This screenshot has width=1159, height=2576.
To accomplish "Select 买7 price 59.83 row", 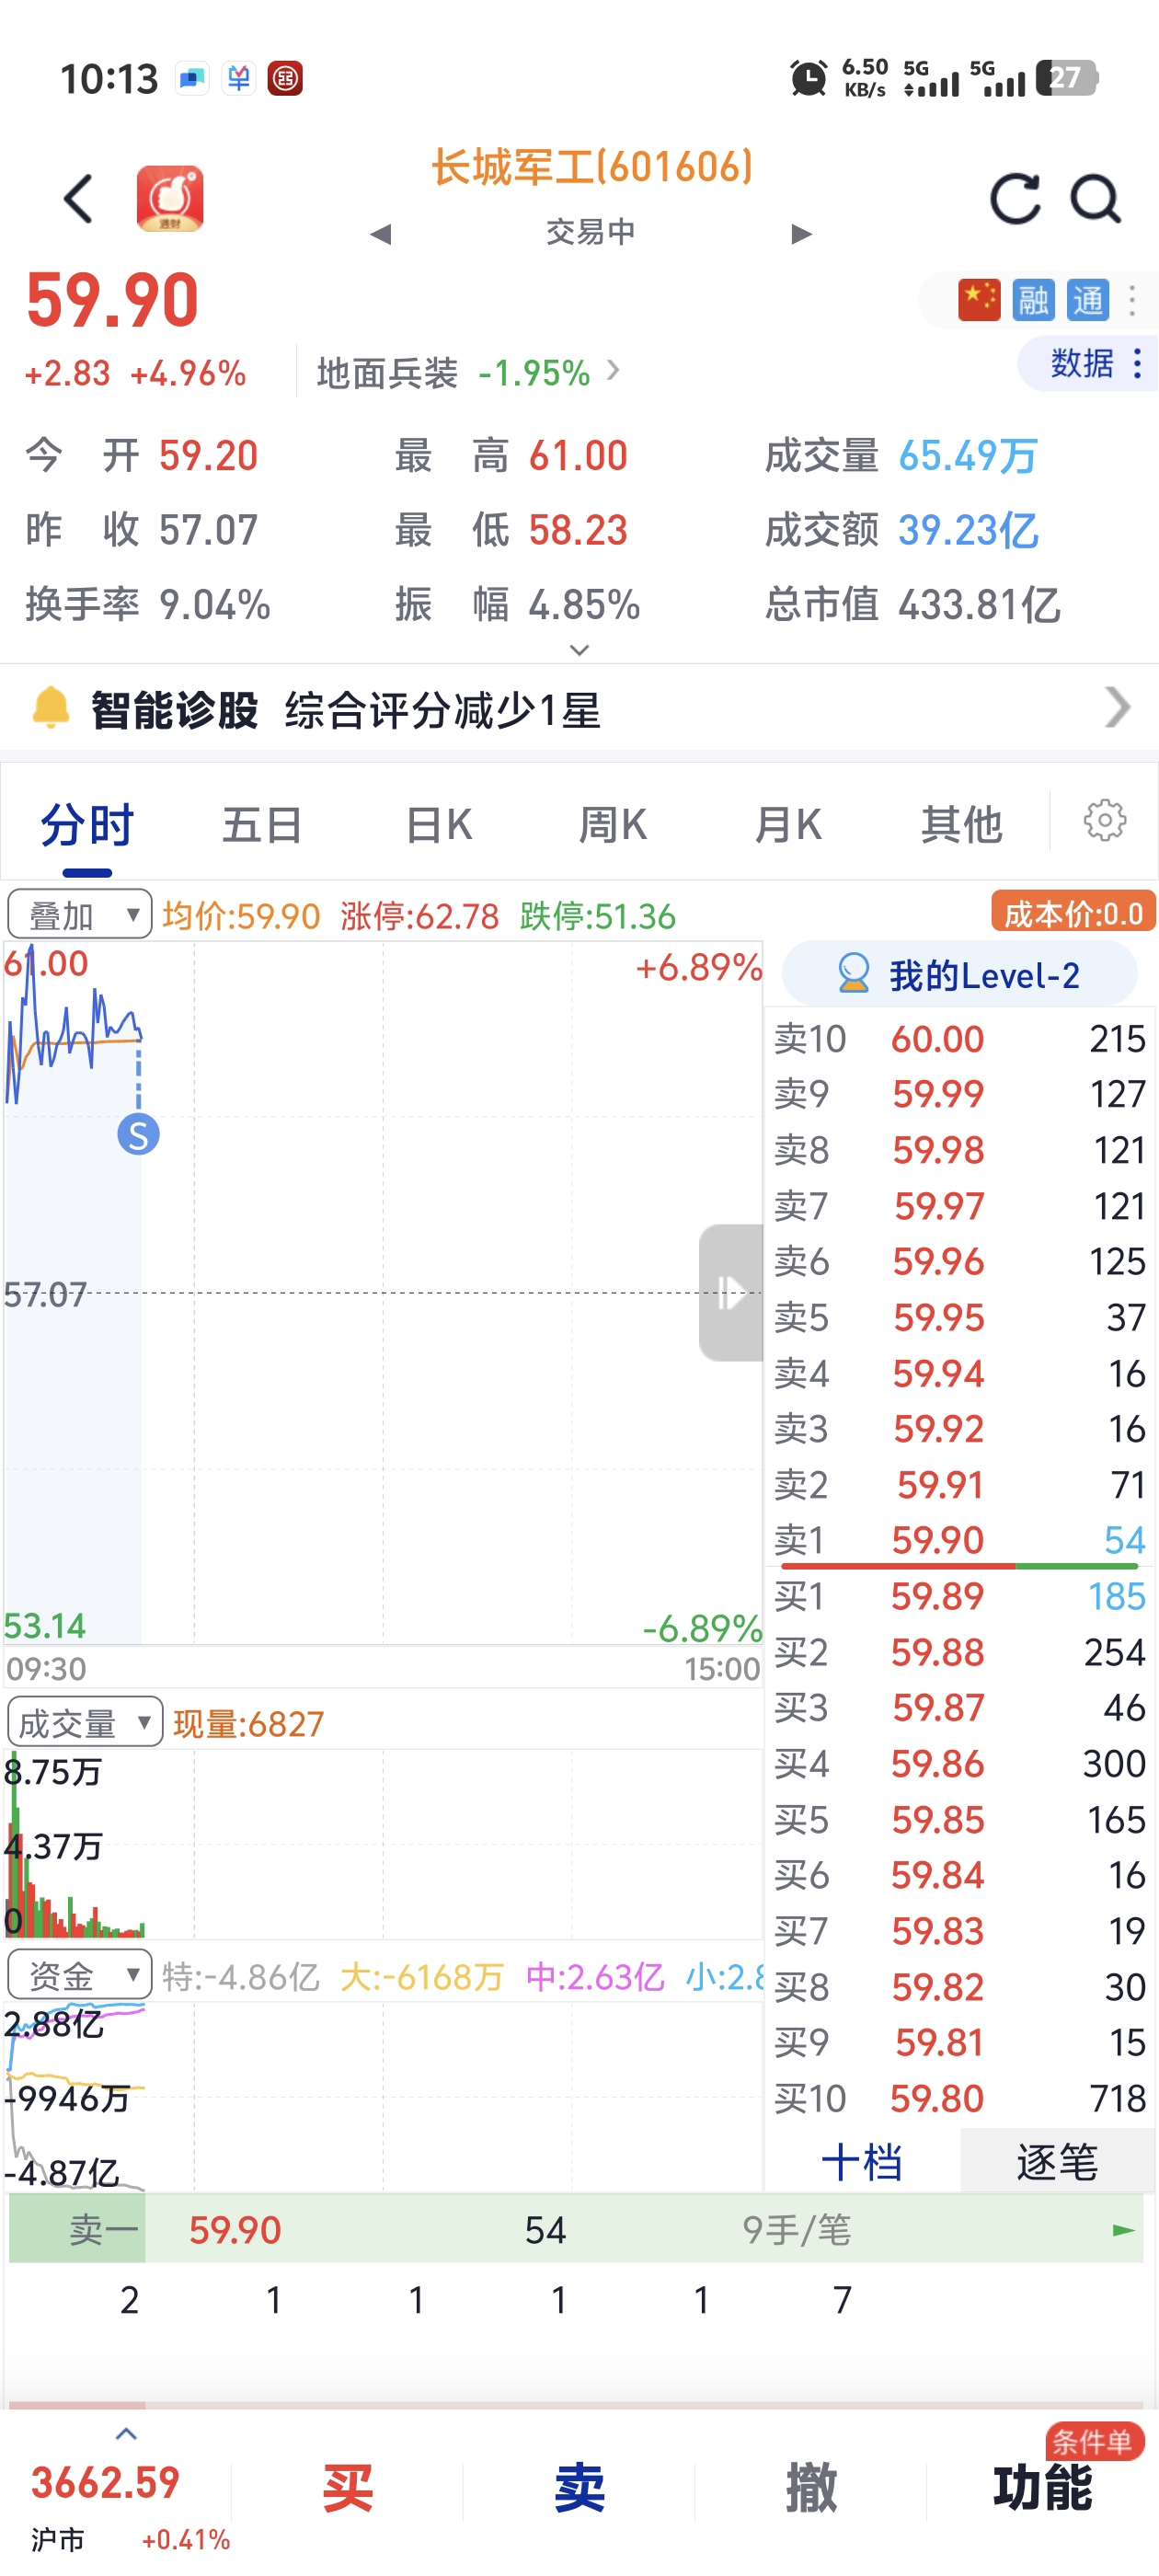I will pyautogui.click(x=960, y=1931).
